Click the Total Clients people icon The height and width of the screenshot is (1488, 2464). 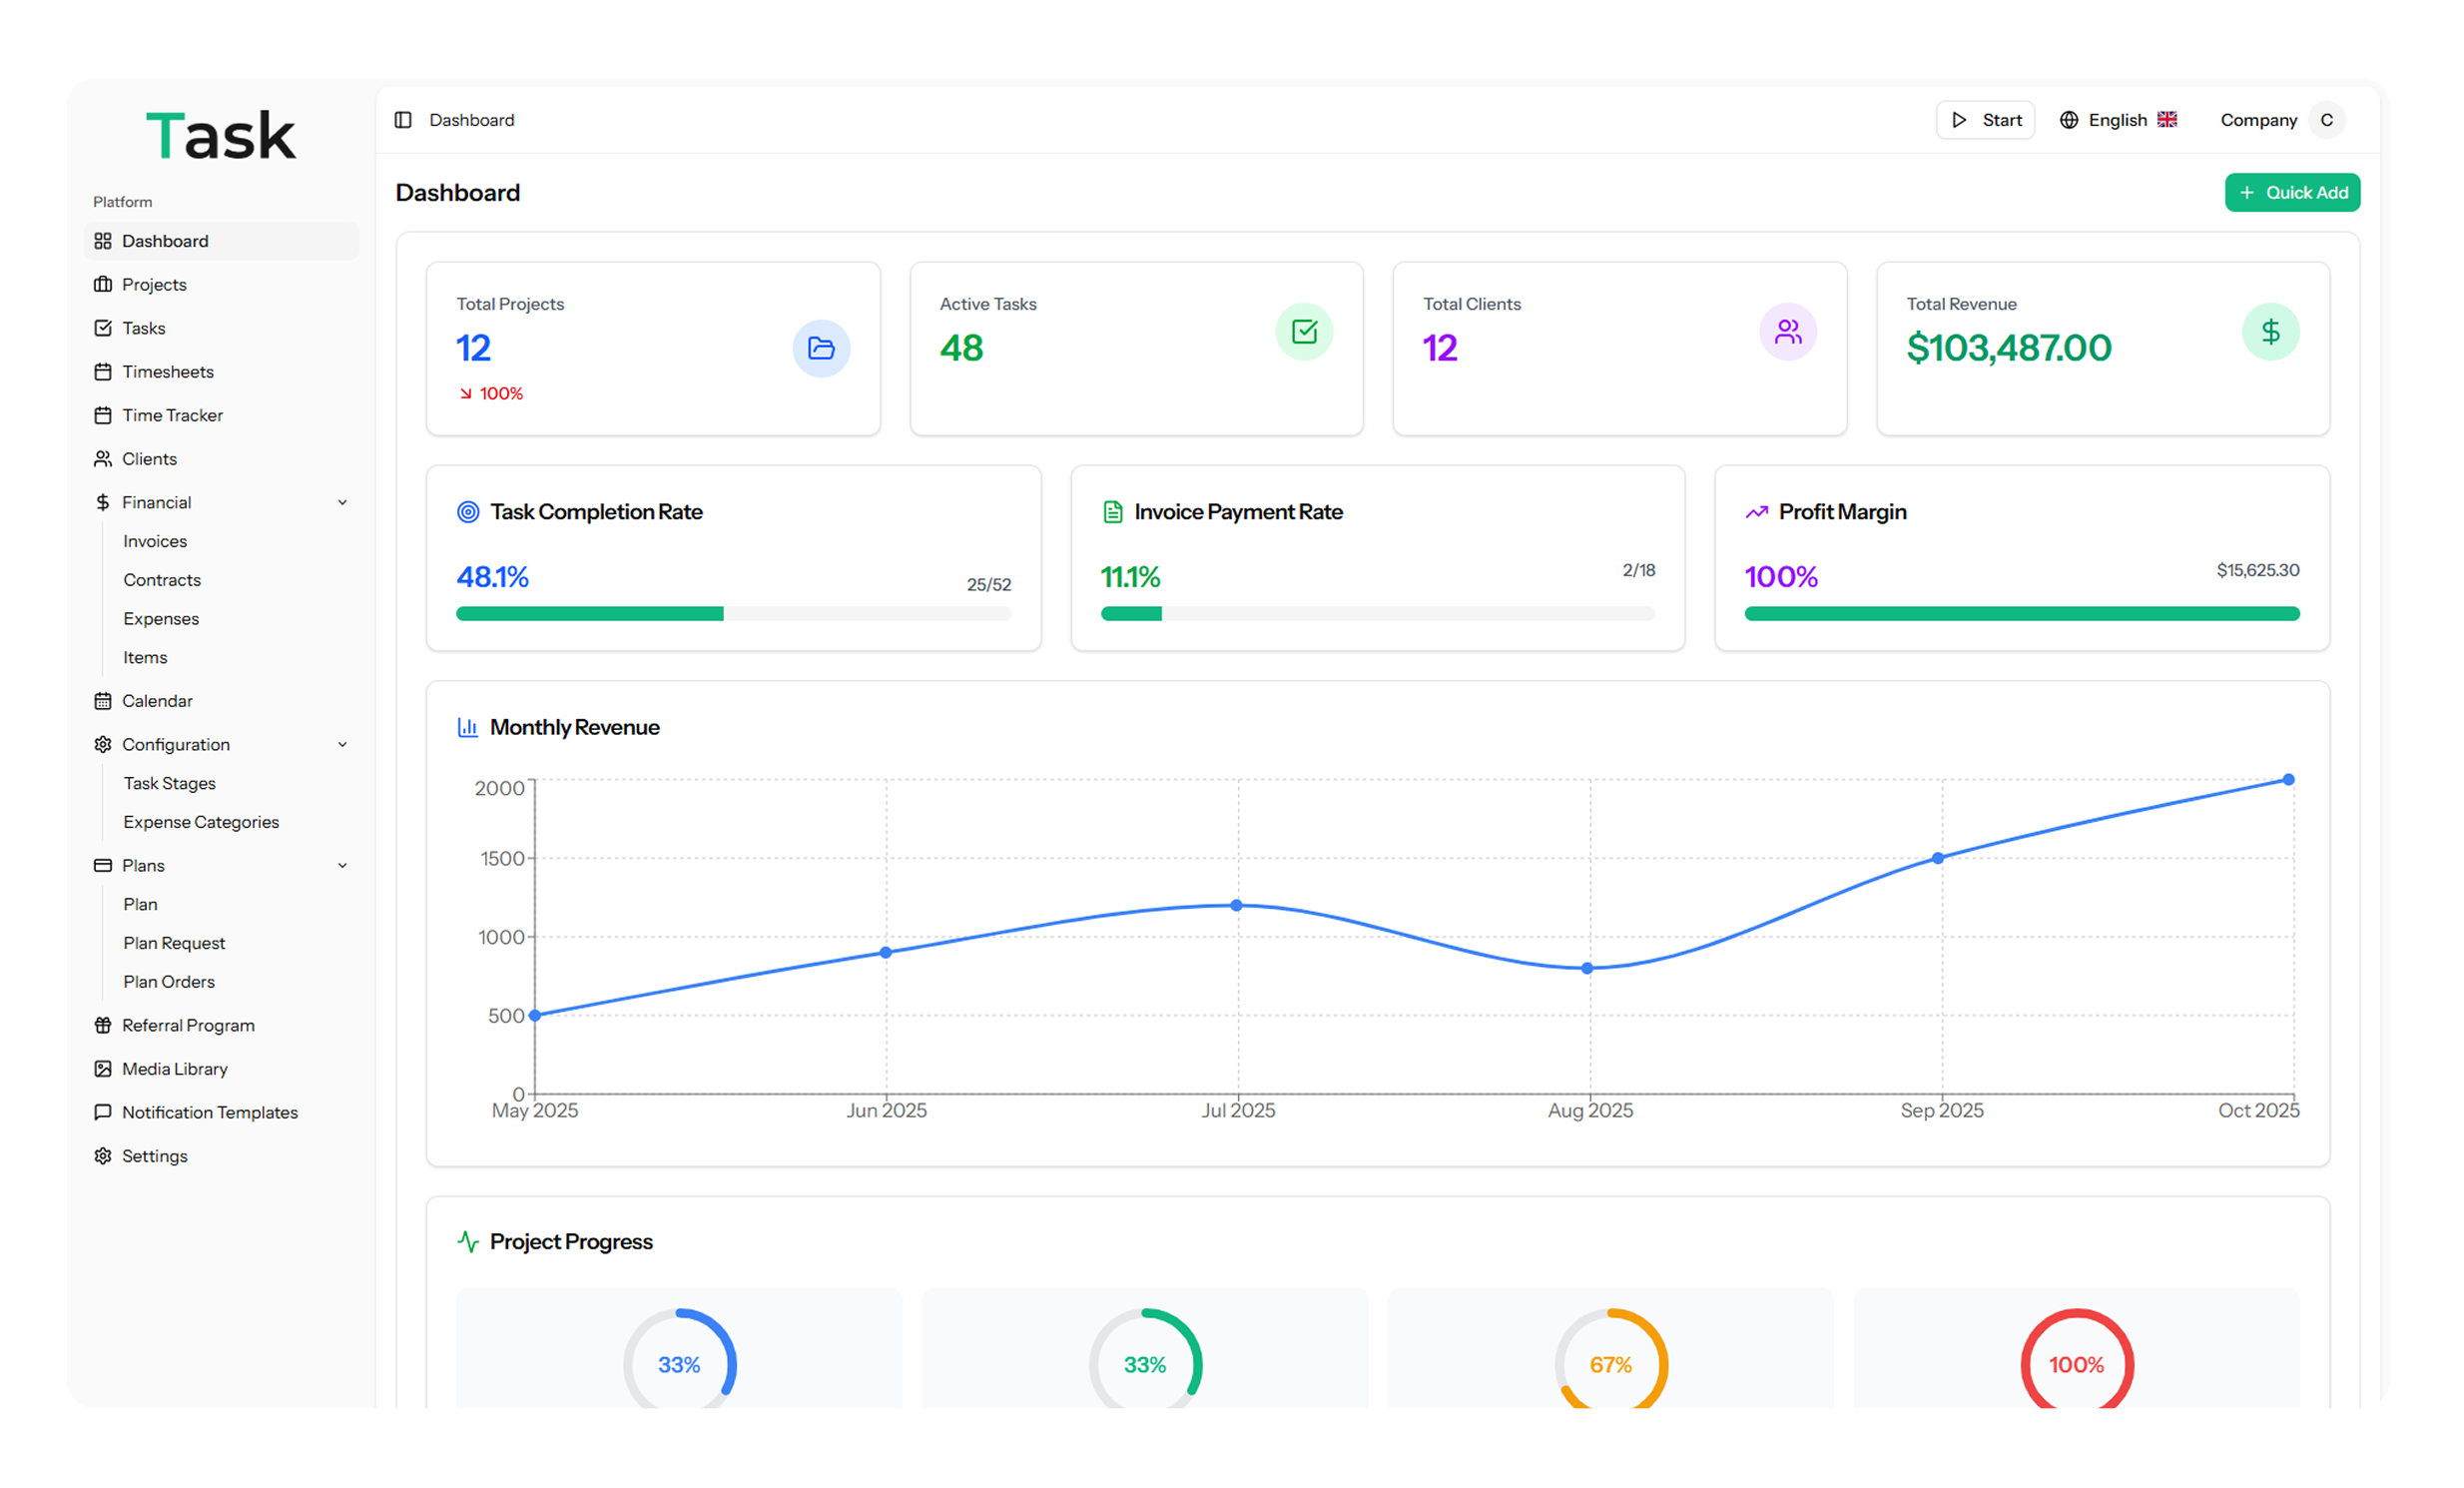1787,331
